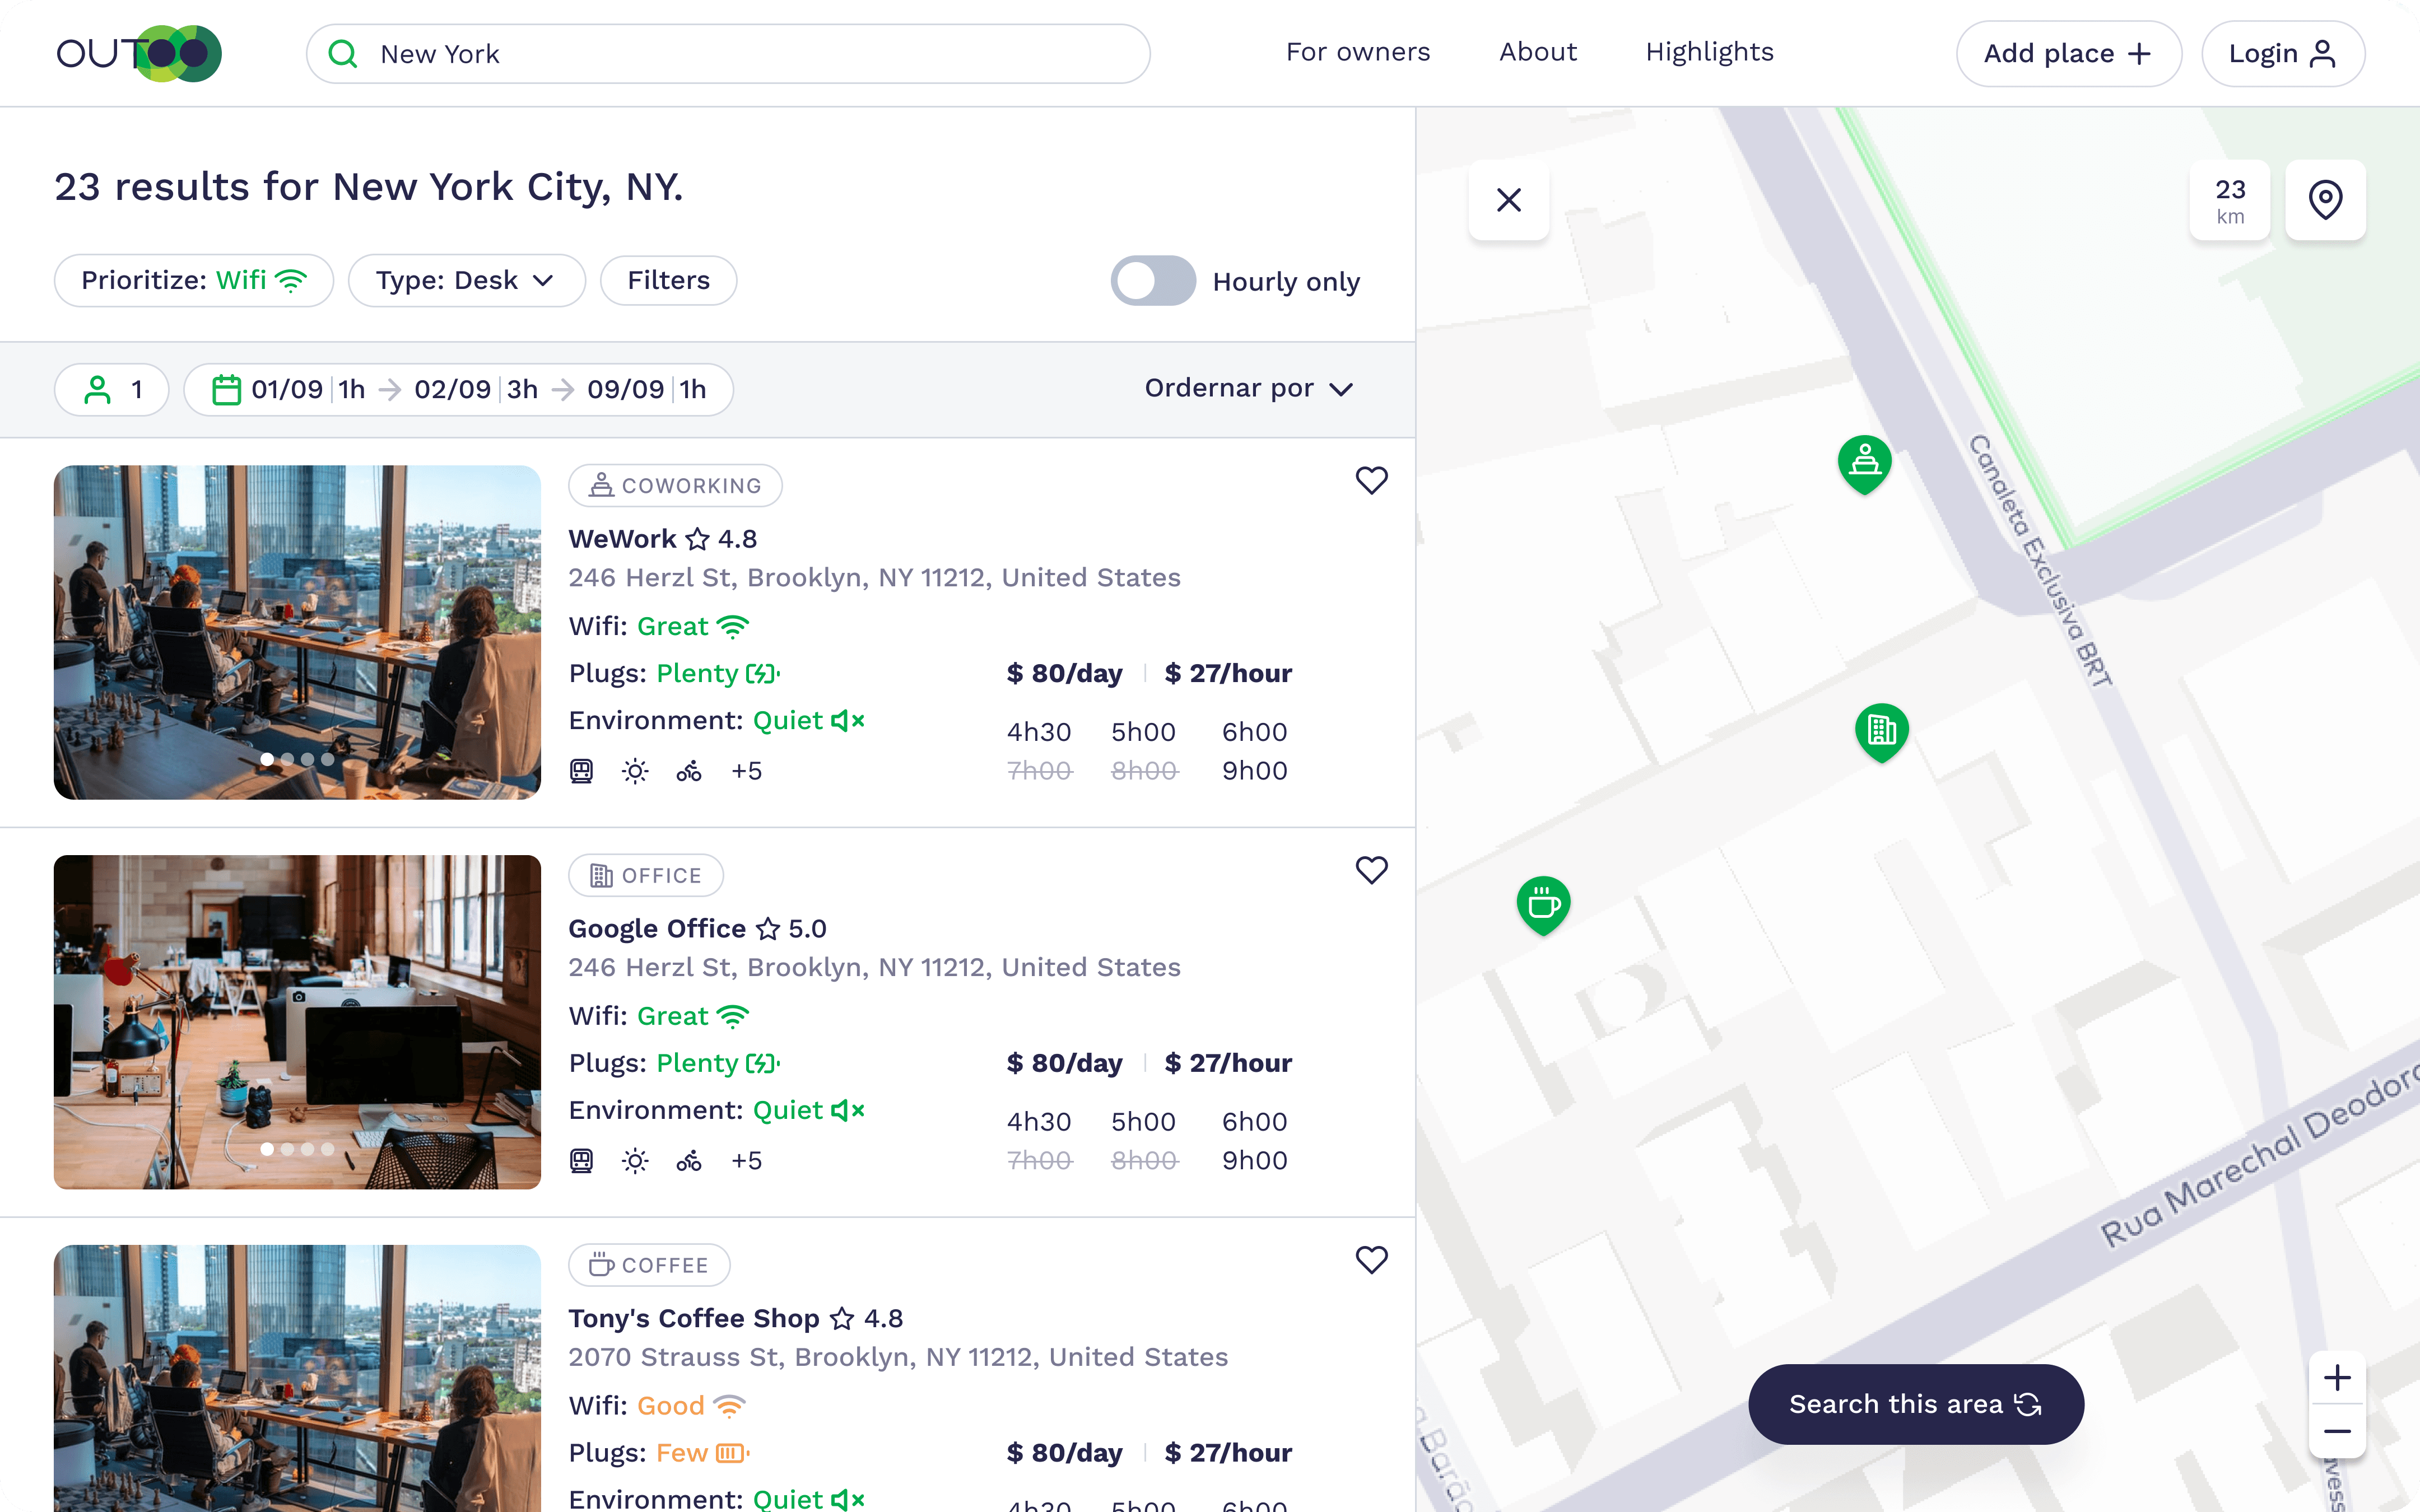Viewport: 2420px width, 1512px height.
Task: Zoom out on the map
Action: pos(2337,1432)
